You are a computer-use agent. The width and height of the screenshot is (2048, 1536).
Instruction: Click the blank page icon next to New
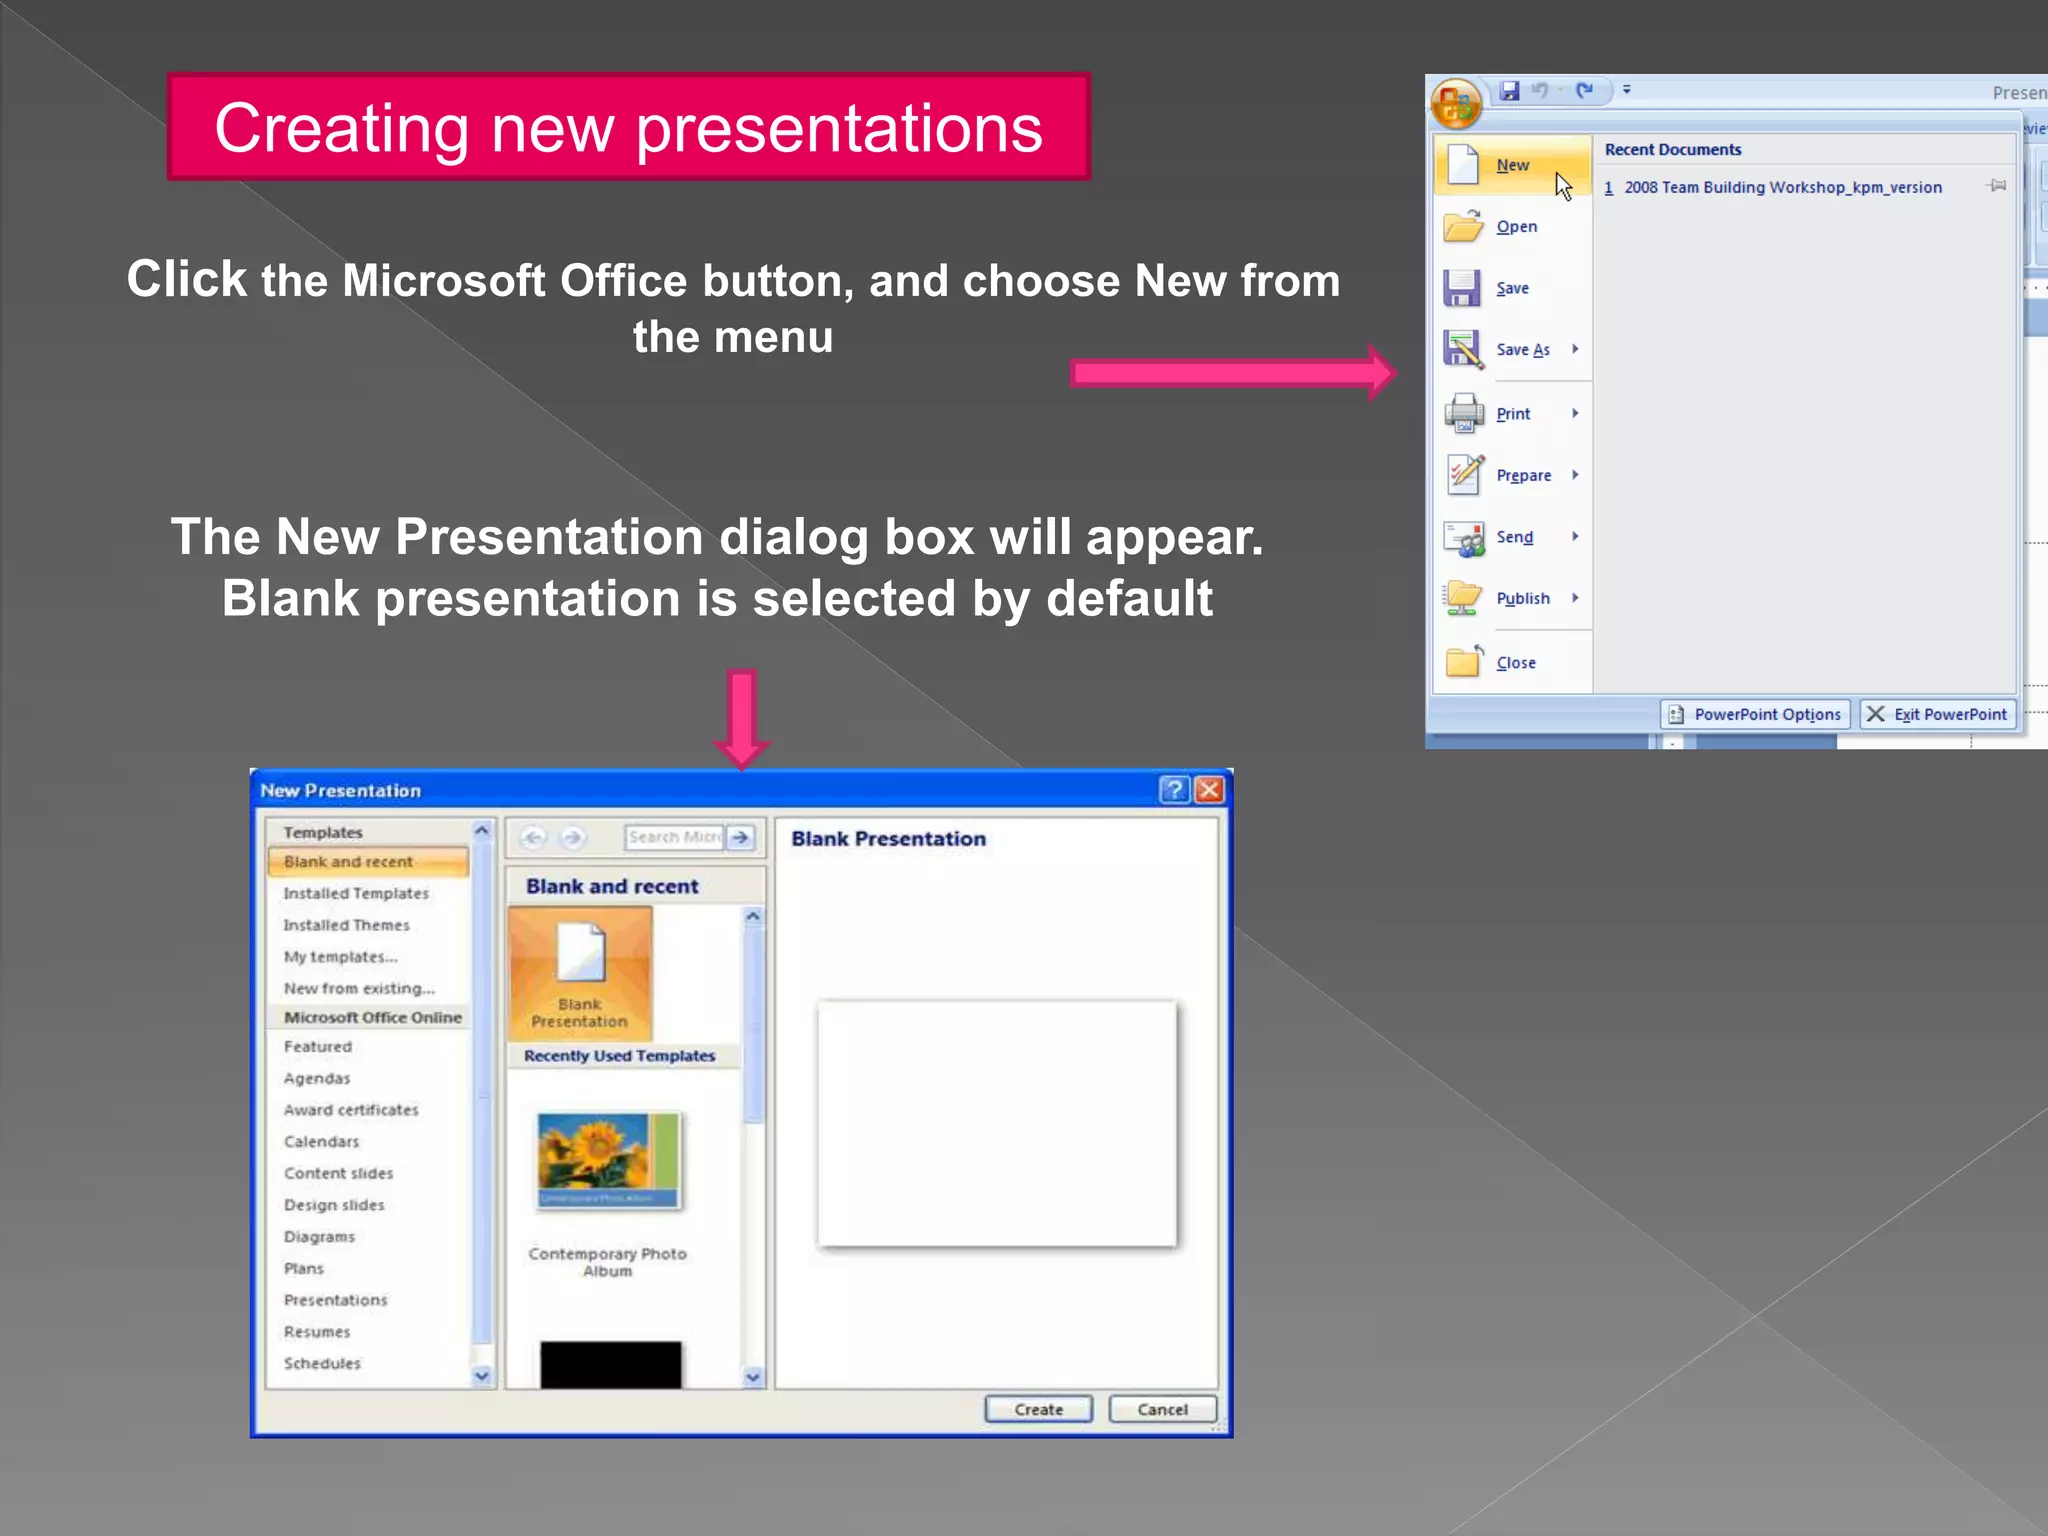pos(1463,164)
